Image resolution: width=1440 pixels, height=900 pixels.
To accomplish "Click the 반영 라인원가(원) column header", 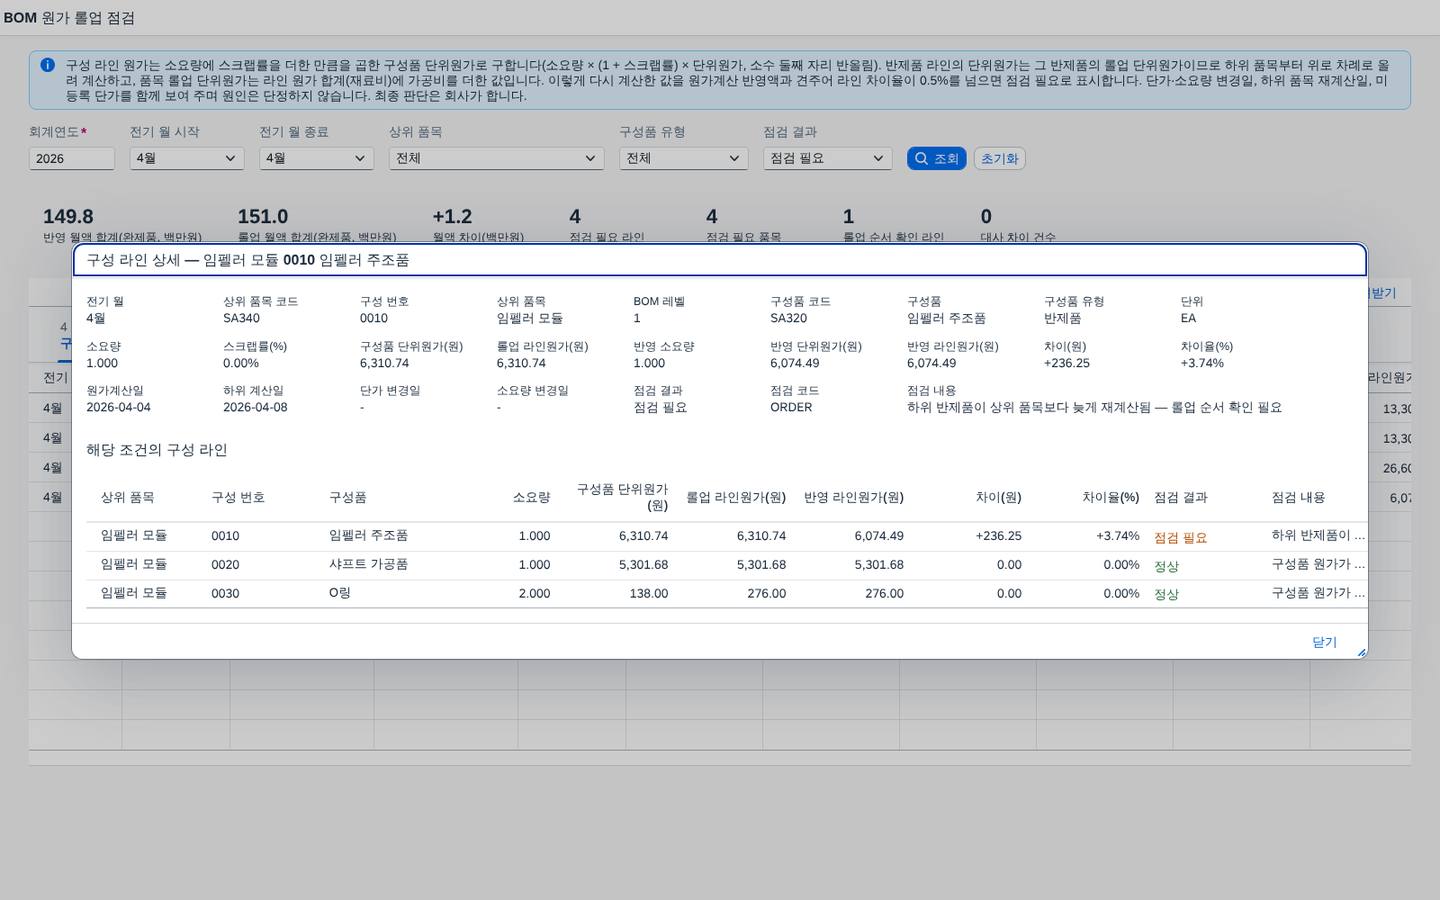I will coord(854,497).
